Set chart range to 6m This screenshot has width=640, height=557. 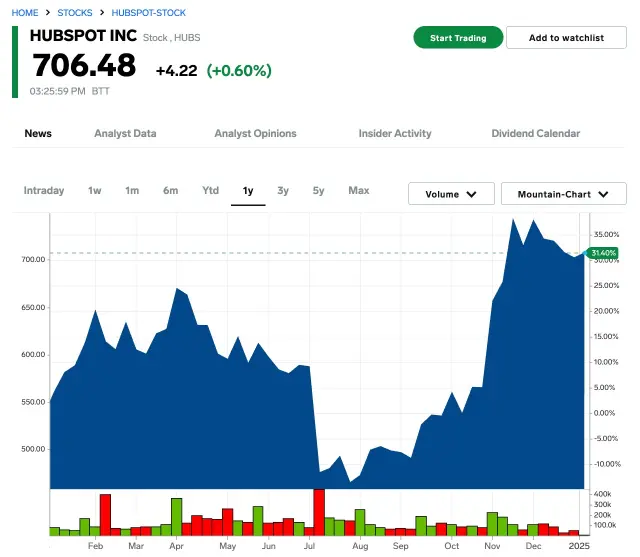(171, 190)
